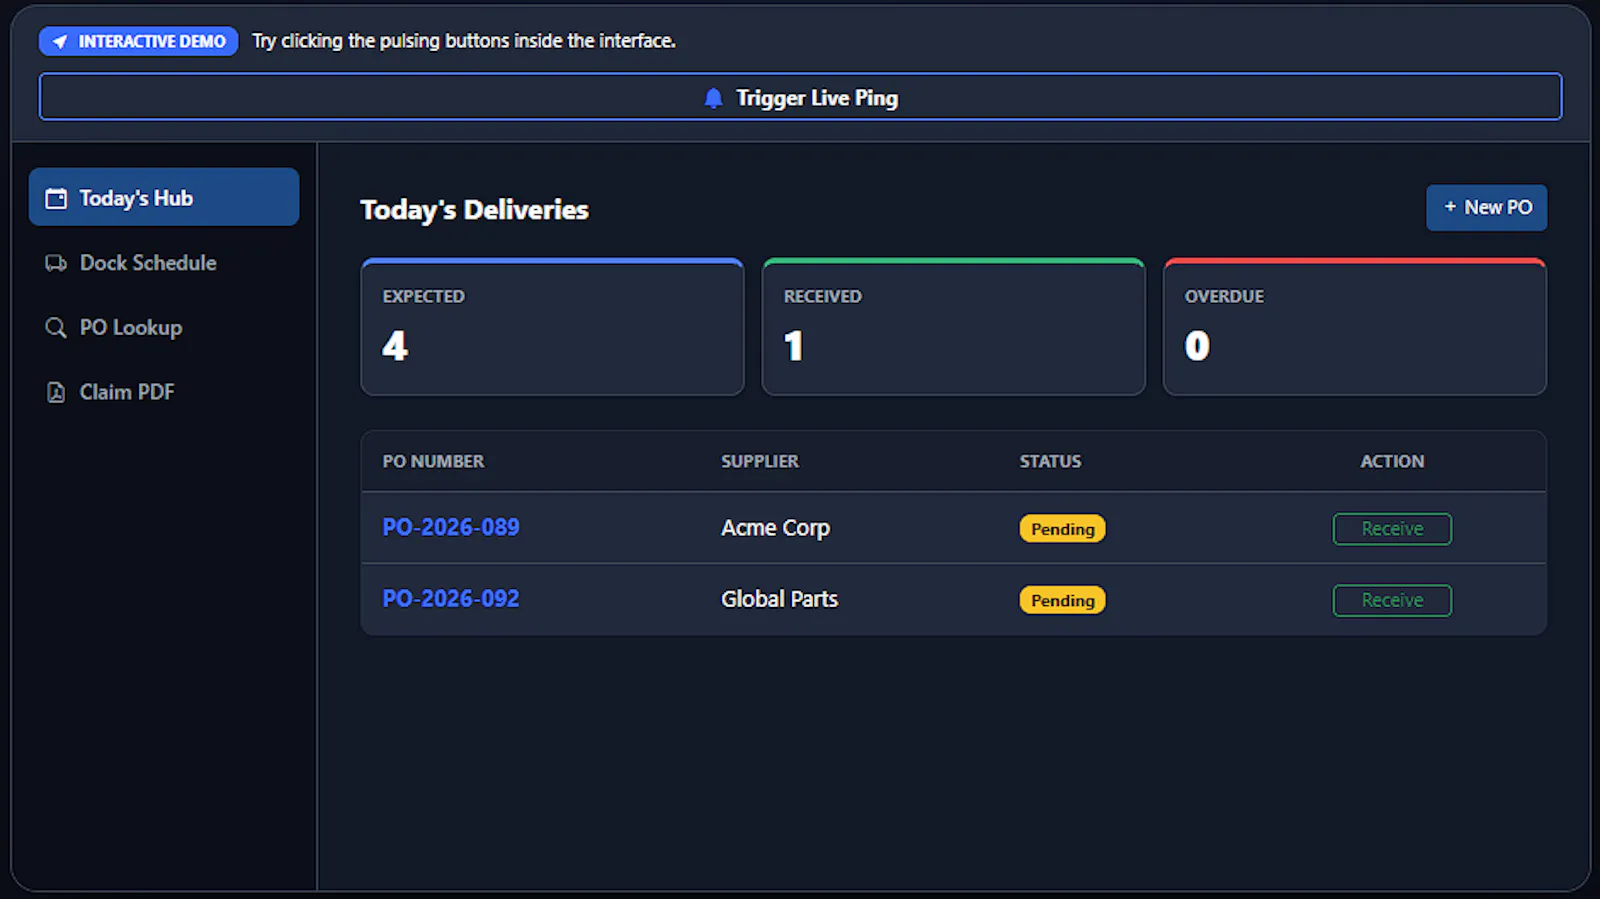Click the Pending badge for Global Parts
Image resolution: width=1600 pixels, height=899 pixels.
[x=1062, y=600]
